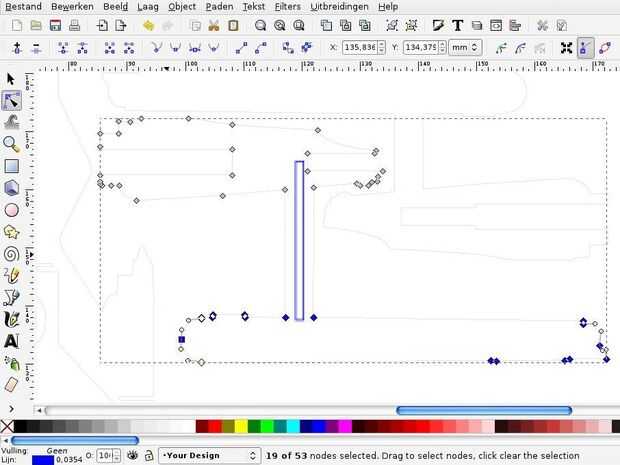Viewport: 620px width, 465px height.
Task: Make selected nodes symmetric
Action: [x=195, y=48]
